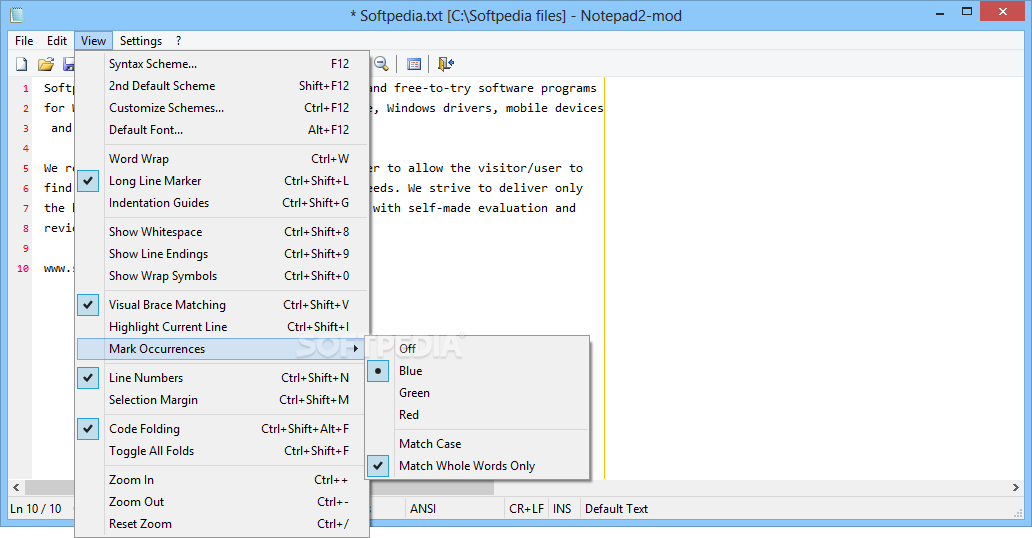
Task: Click Zoom In menu entry
Action: (222, 480)
